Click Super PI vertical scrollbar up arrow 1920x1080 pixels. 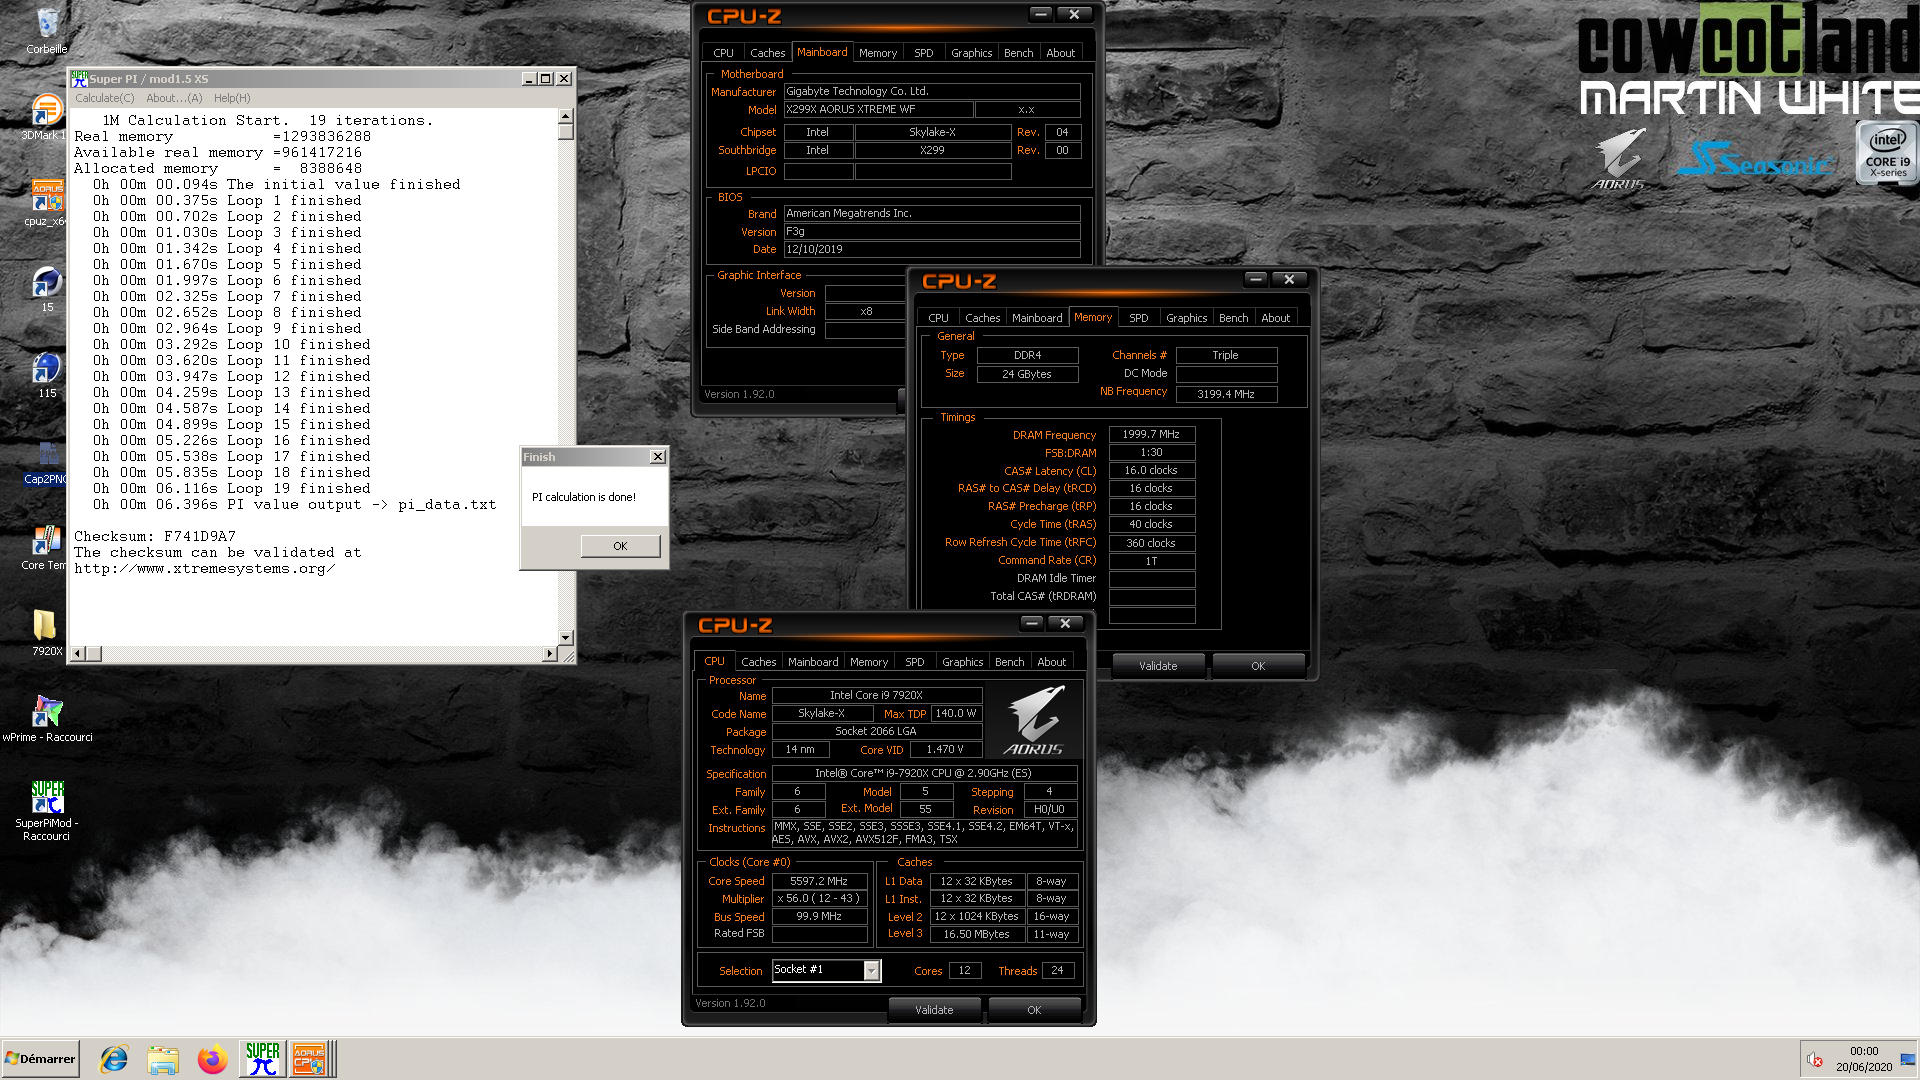tap(566, 116)
